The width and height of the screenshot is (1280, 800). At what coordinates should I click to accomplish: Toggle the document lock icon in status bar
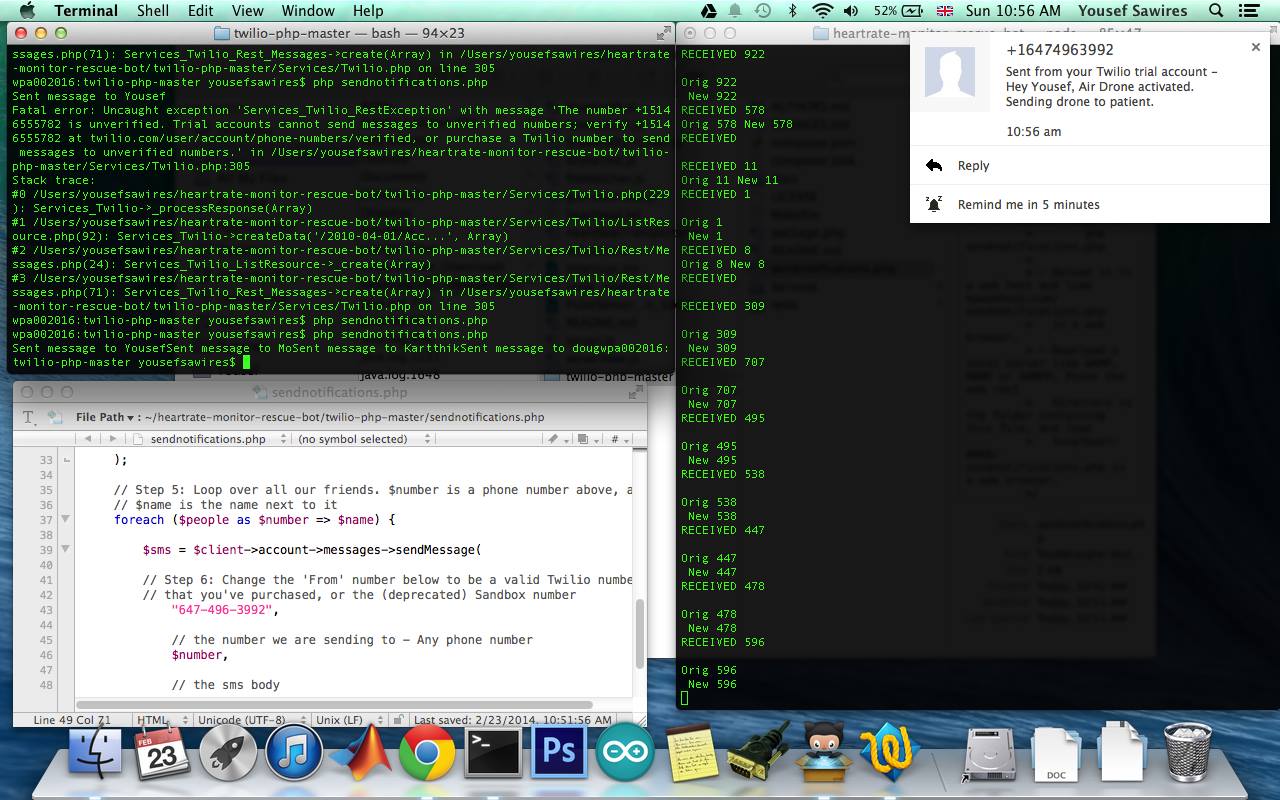pos(398,720)
